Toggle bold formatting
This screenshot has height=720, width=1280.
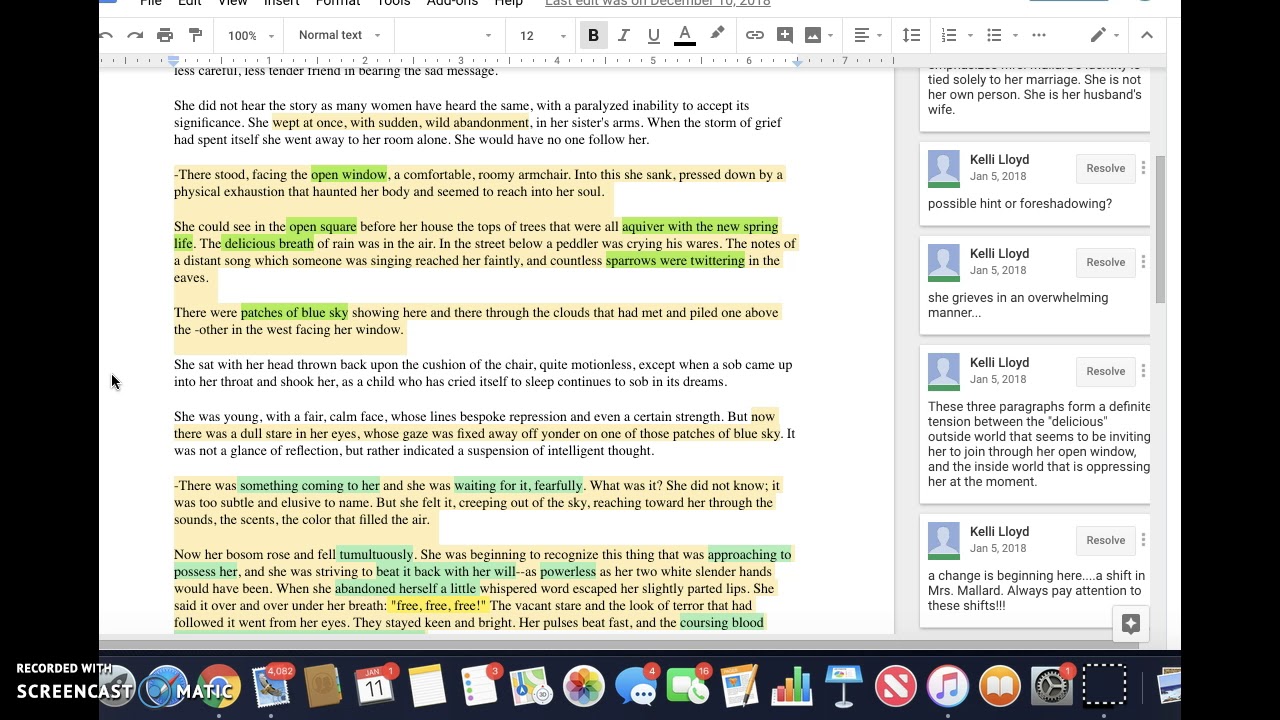coord(593,35)
